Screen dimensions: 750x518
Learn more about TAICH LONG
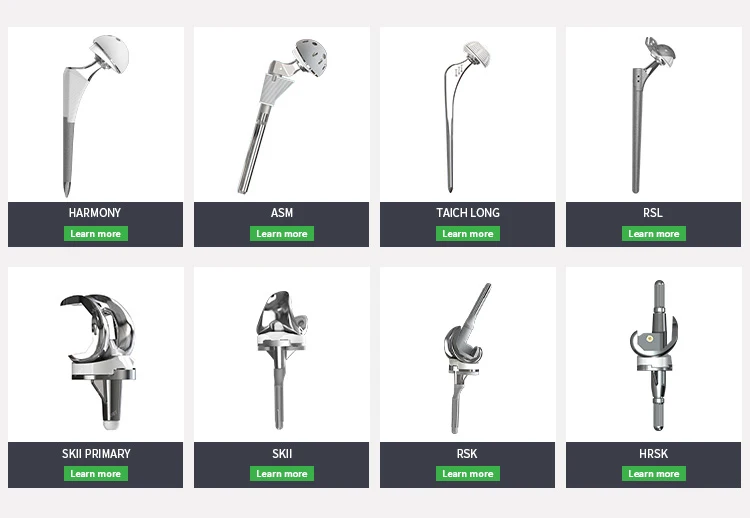pos(468,233)
